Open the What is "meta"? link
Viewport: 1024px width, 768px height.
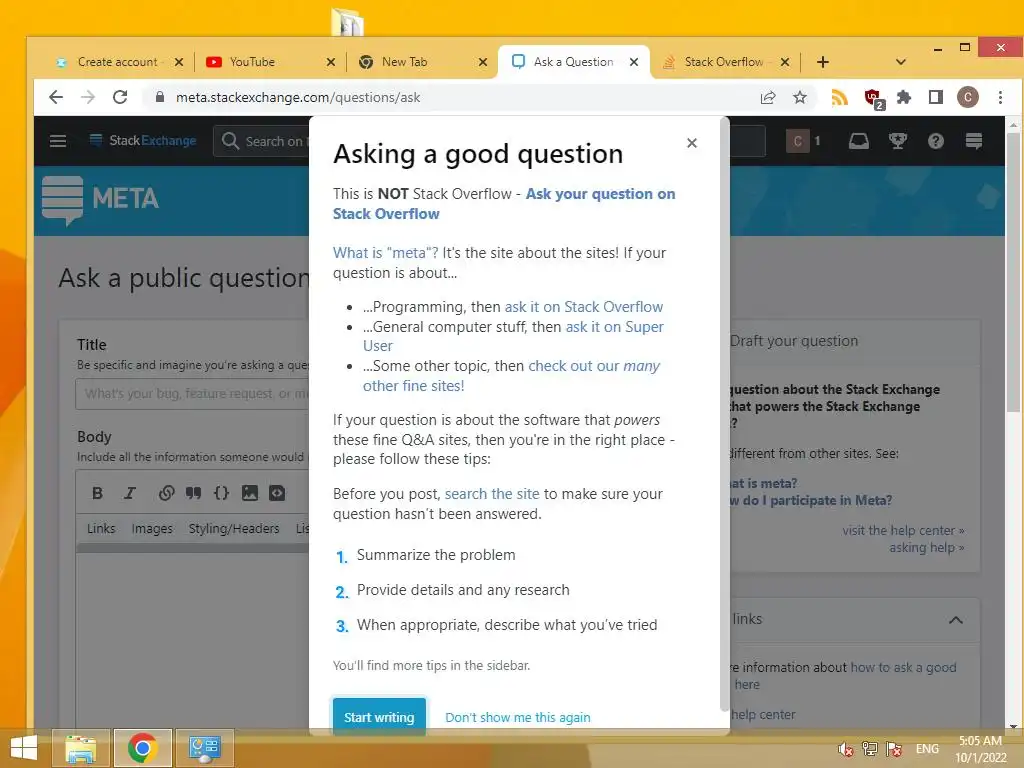click(x=385, y=253)
